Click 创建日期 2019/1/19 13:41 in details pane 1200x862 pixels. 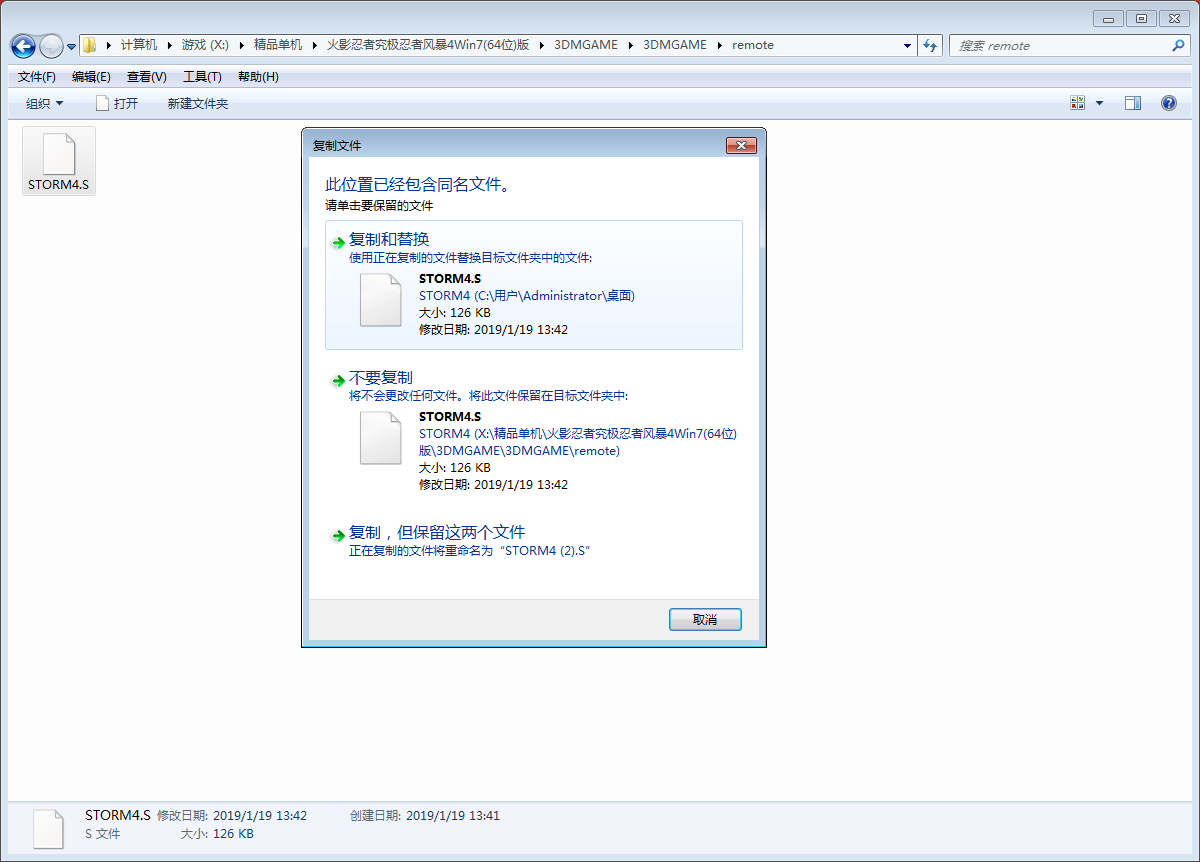point(424,816)
